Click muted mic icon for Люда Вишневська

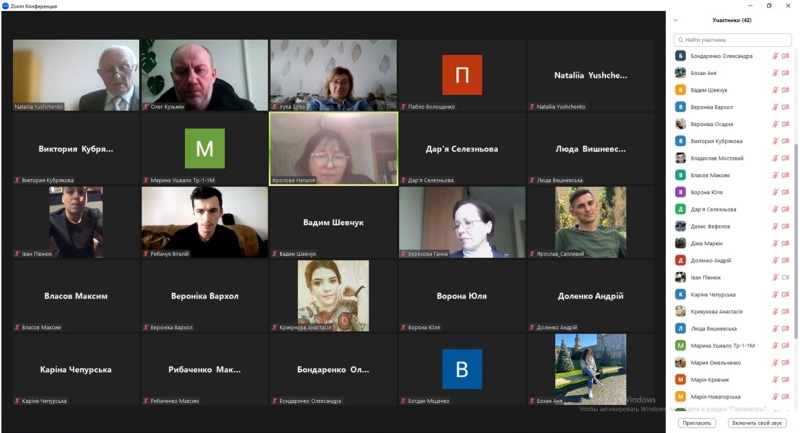[x=775, y=328]
